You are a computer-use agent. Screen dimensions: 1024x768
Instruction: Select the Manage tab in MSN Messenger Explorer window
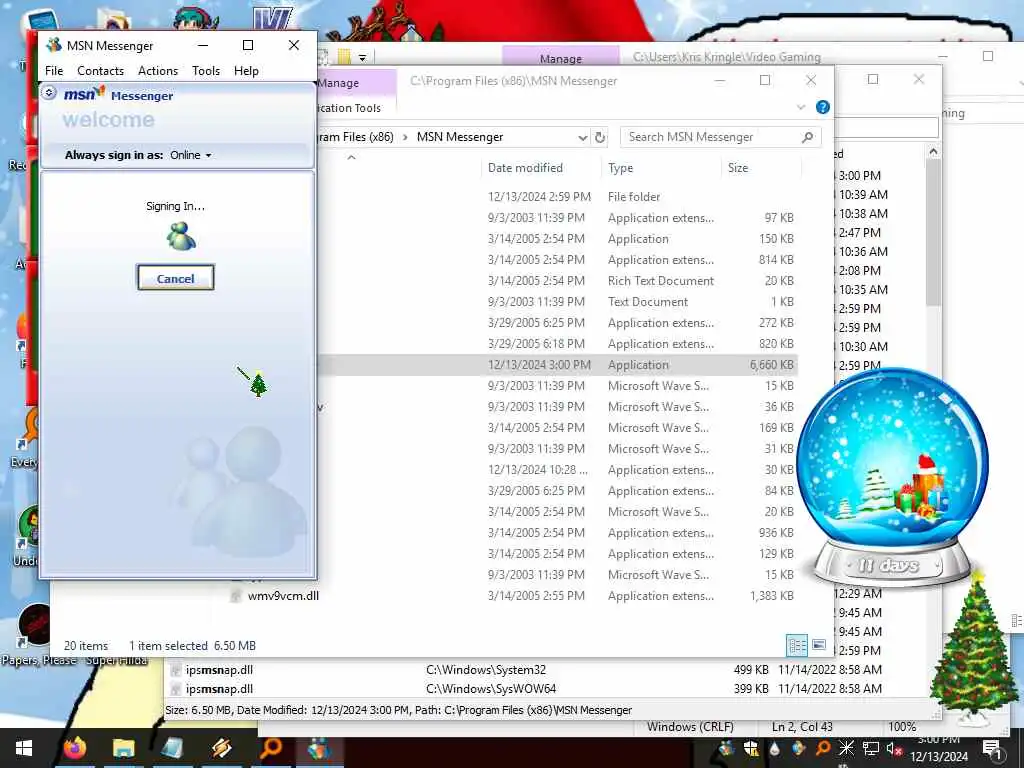click(x=356, y=83)
